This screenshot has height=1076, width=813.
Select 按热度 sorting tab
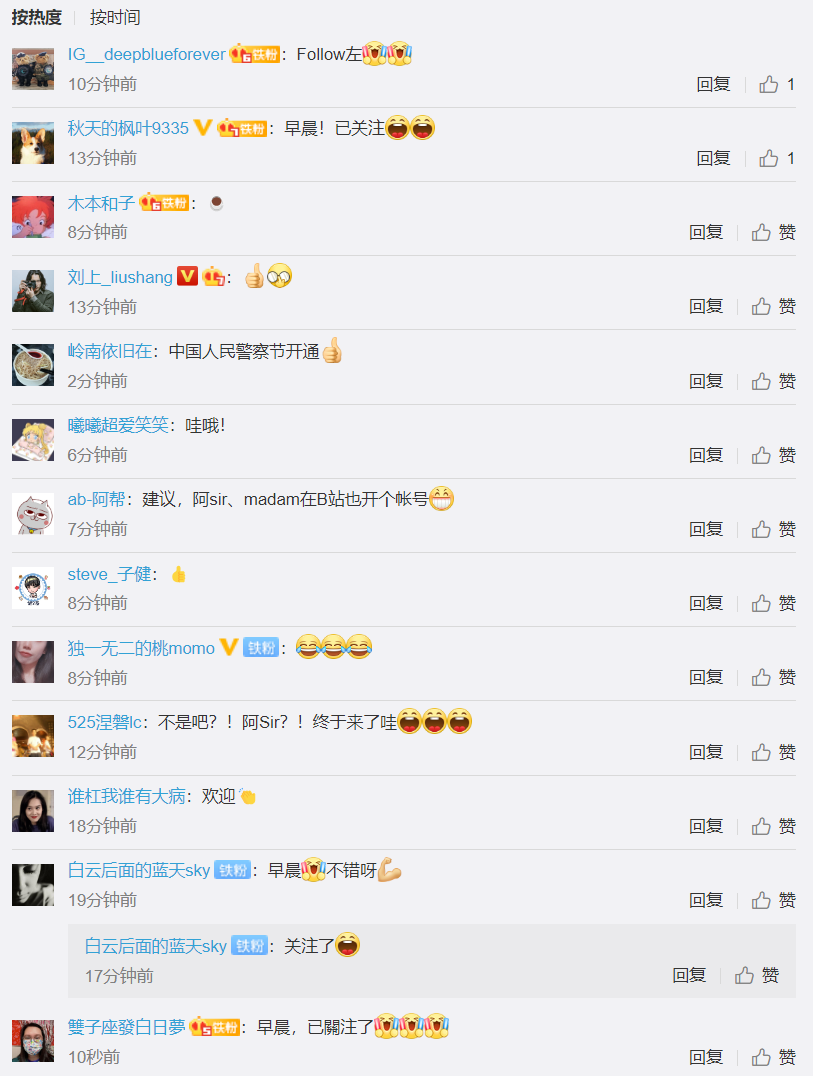pos(36,17)
